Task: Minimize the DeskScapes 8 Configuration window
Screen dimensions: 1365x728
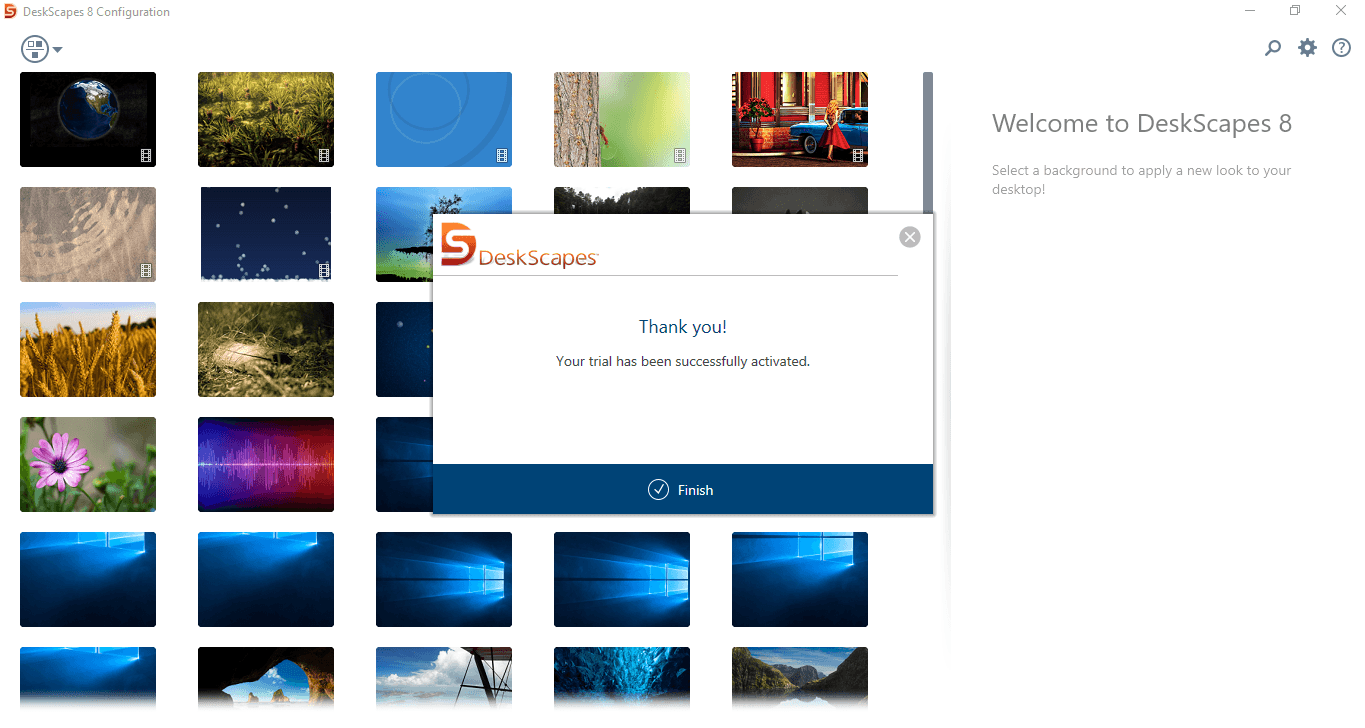Action: tap(1250, 11)
